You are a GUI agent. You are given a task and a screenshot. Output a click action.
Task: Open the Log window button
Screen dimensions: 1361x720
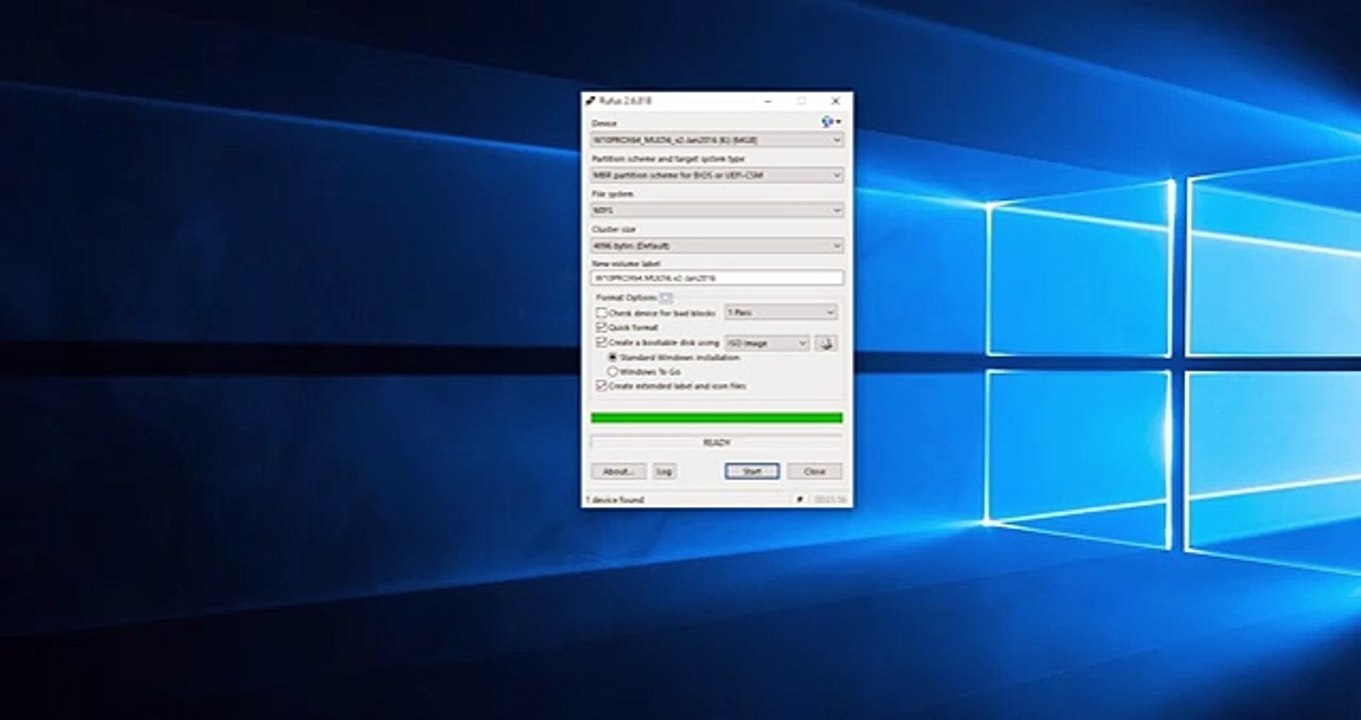(x=664, y=471)
